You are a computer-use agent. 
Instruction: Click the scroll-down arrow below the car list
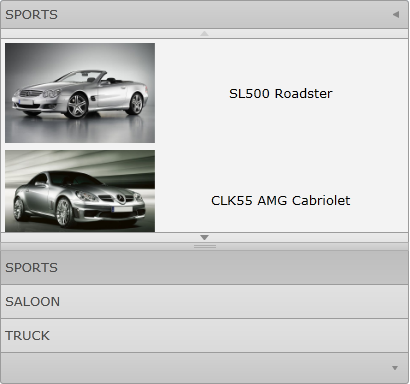pyautogui.click(x=204, y=237)
